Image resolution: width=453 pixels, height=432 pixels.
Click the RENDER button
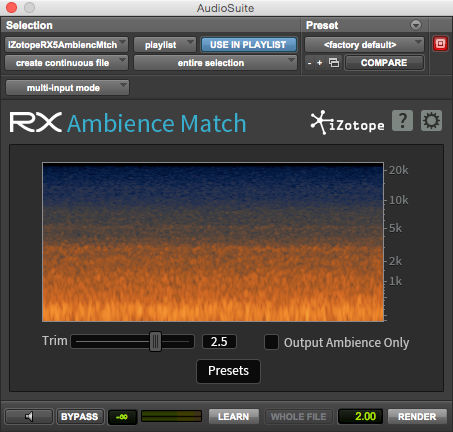[x=417, y=416]
